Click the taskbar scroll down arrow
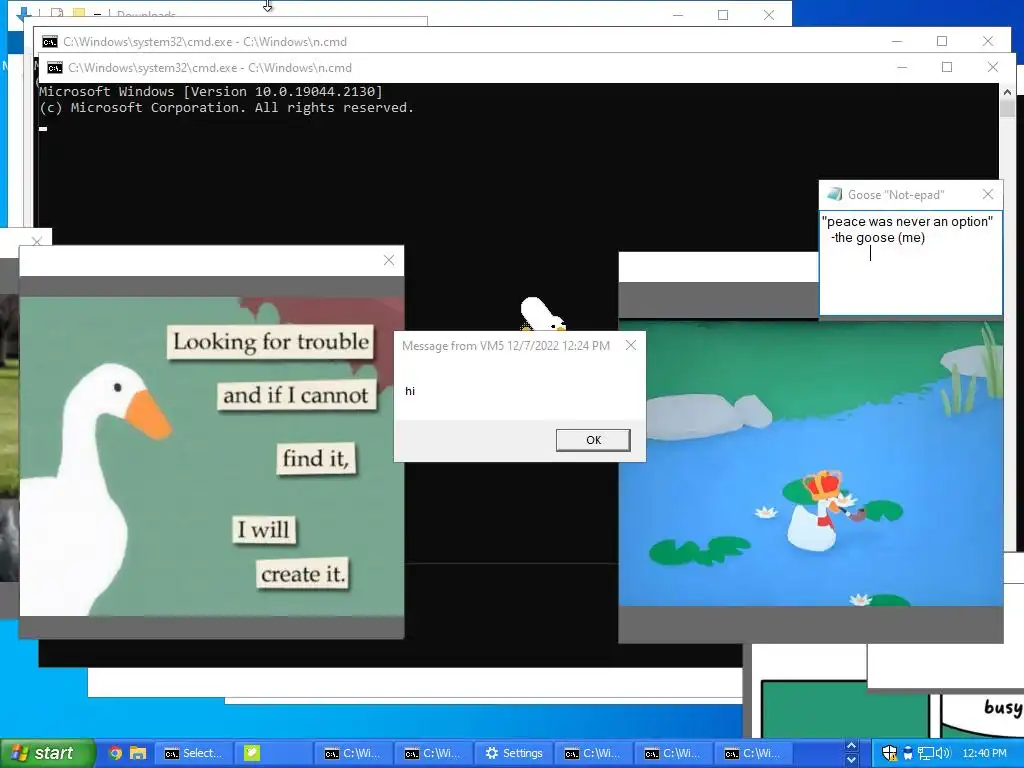 click(x=851, y=760)
